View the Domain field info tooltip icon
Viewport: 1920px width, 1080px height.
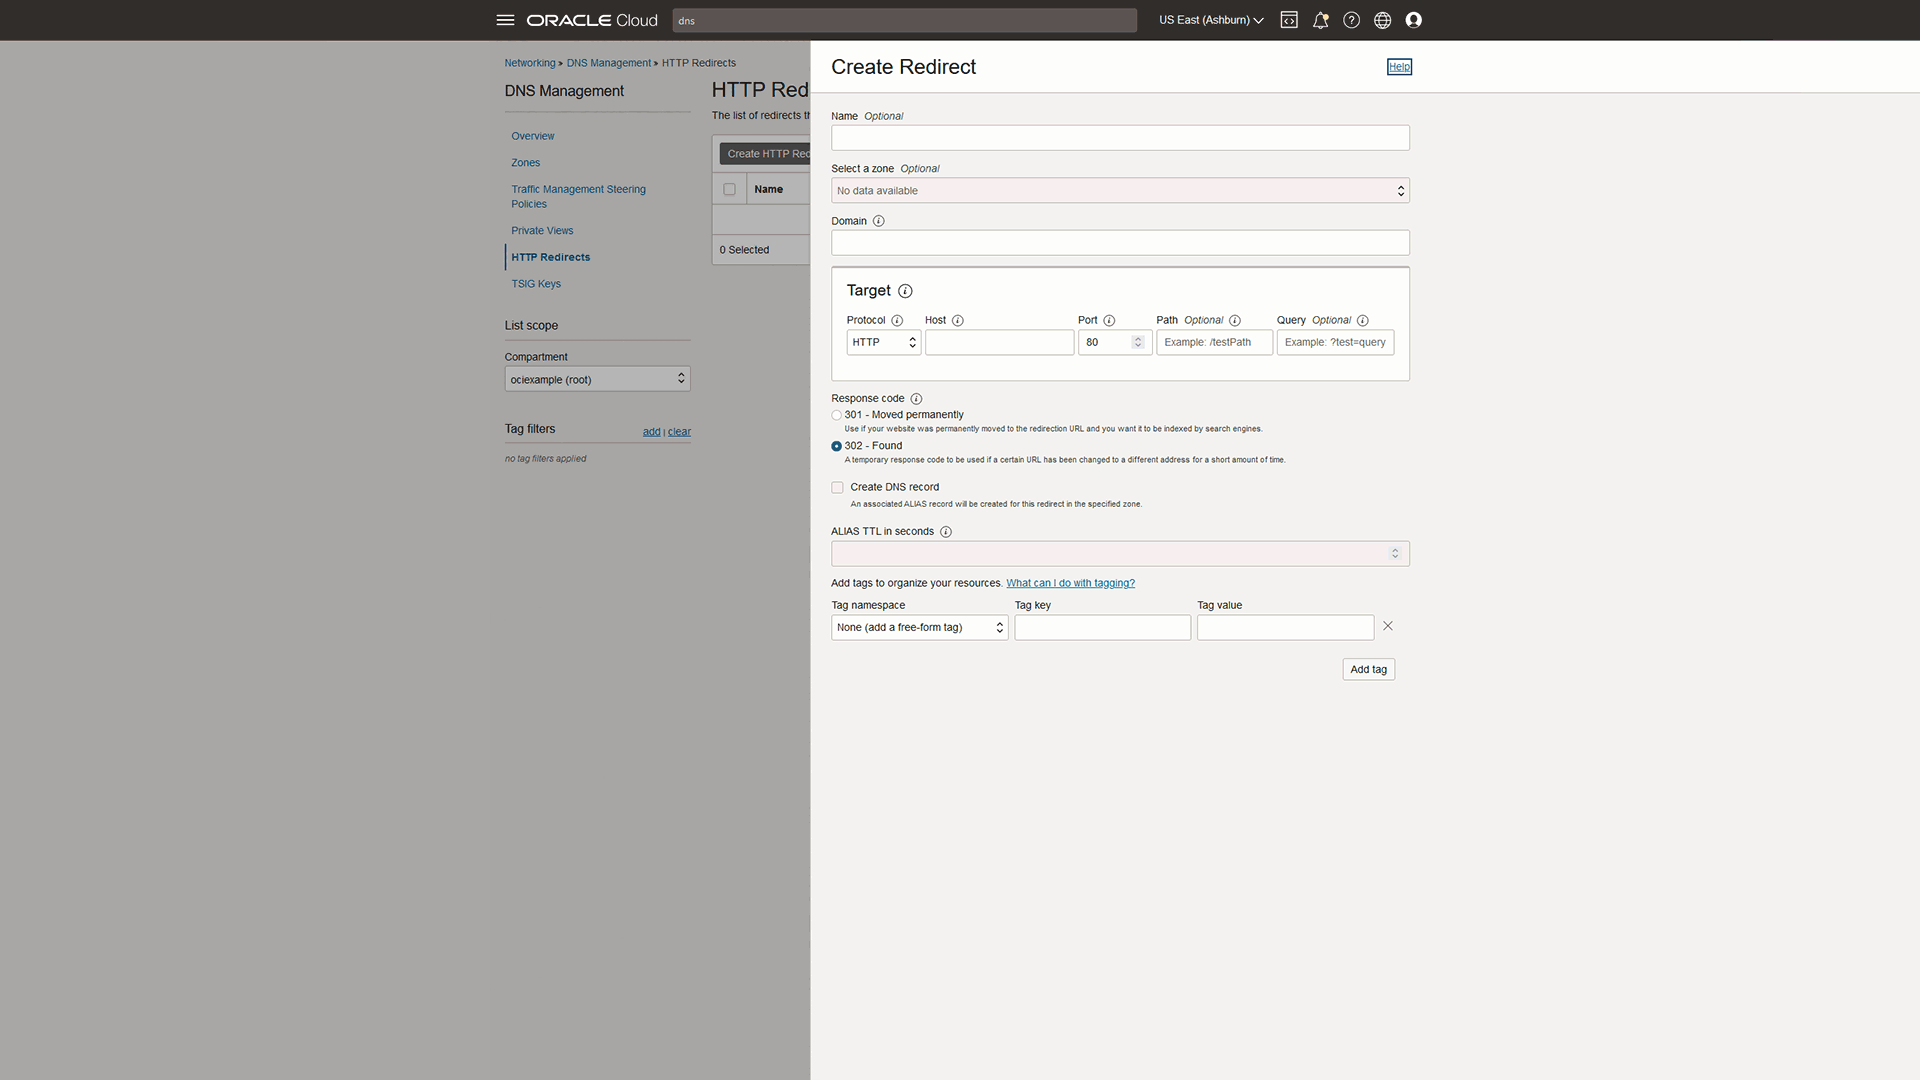pos(878,221)
